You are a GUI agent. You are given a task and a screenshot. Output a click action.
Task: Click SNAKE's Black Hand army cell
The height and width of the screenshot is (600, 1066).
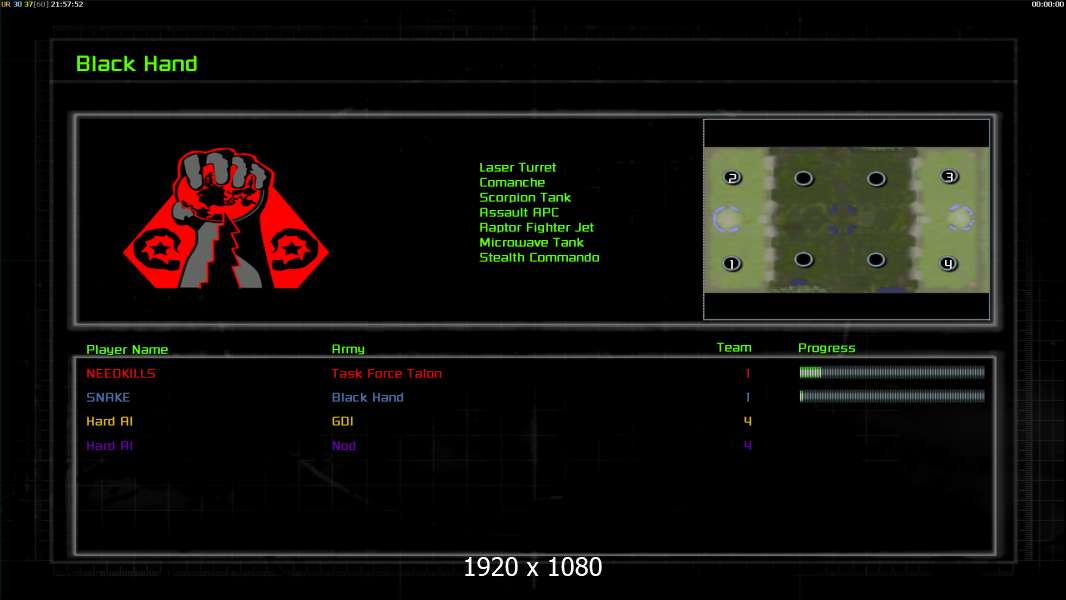(x=367, y=398)
